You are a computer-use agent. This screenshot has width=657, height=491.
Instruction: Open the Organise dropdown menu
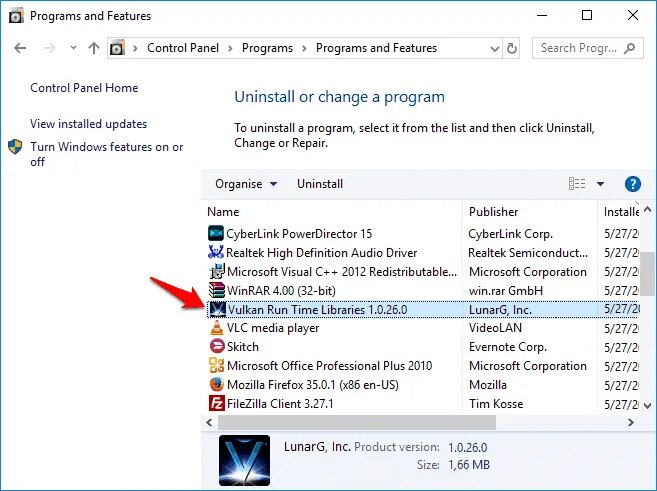point(246,184)
